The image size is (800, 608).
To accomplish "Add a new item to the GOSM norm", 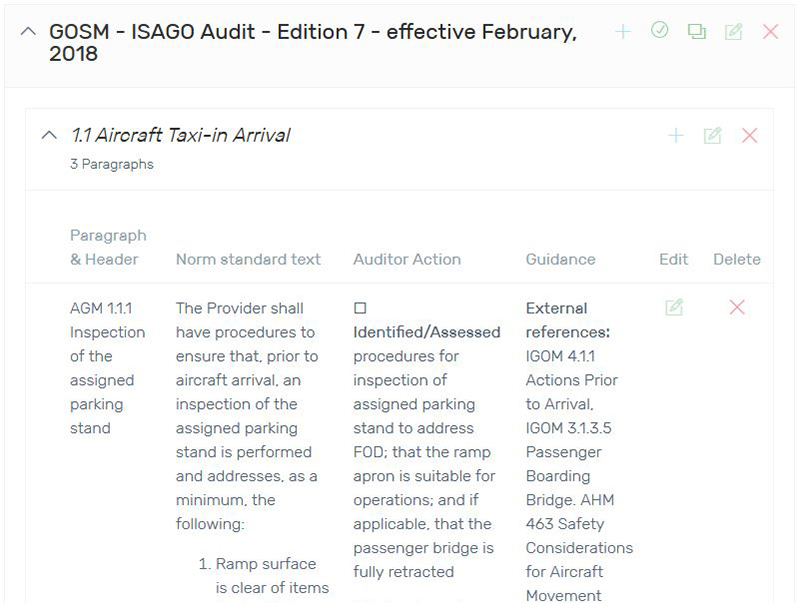I will pyautogui.click(x=622, y=32).
